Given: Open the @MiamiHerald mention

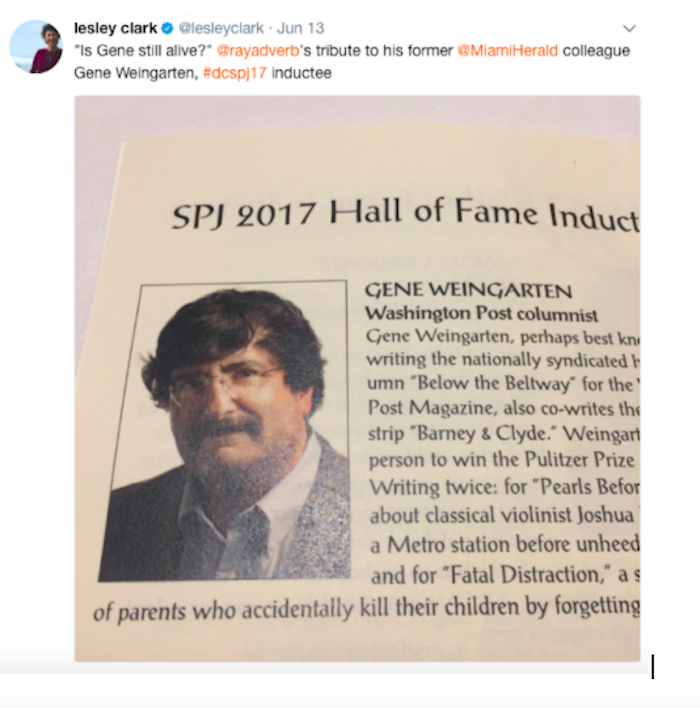Looking at the screenshot, I should pyautogui.click(x=508, y=50).
